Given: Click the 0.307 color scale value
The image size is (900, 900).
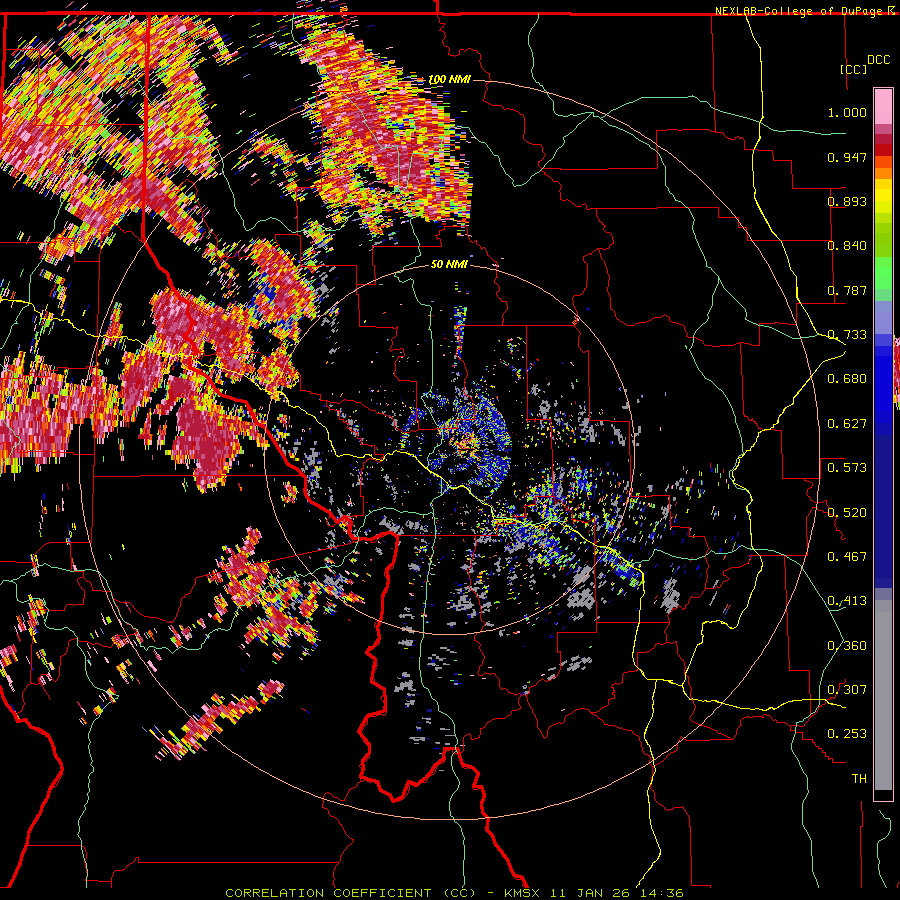Looking at the screenshot, I should pos(847,690).
